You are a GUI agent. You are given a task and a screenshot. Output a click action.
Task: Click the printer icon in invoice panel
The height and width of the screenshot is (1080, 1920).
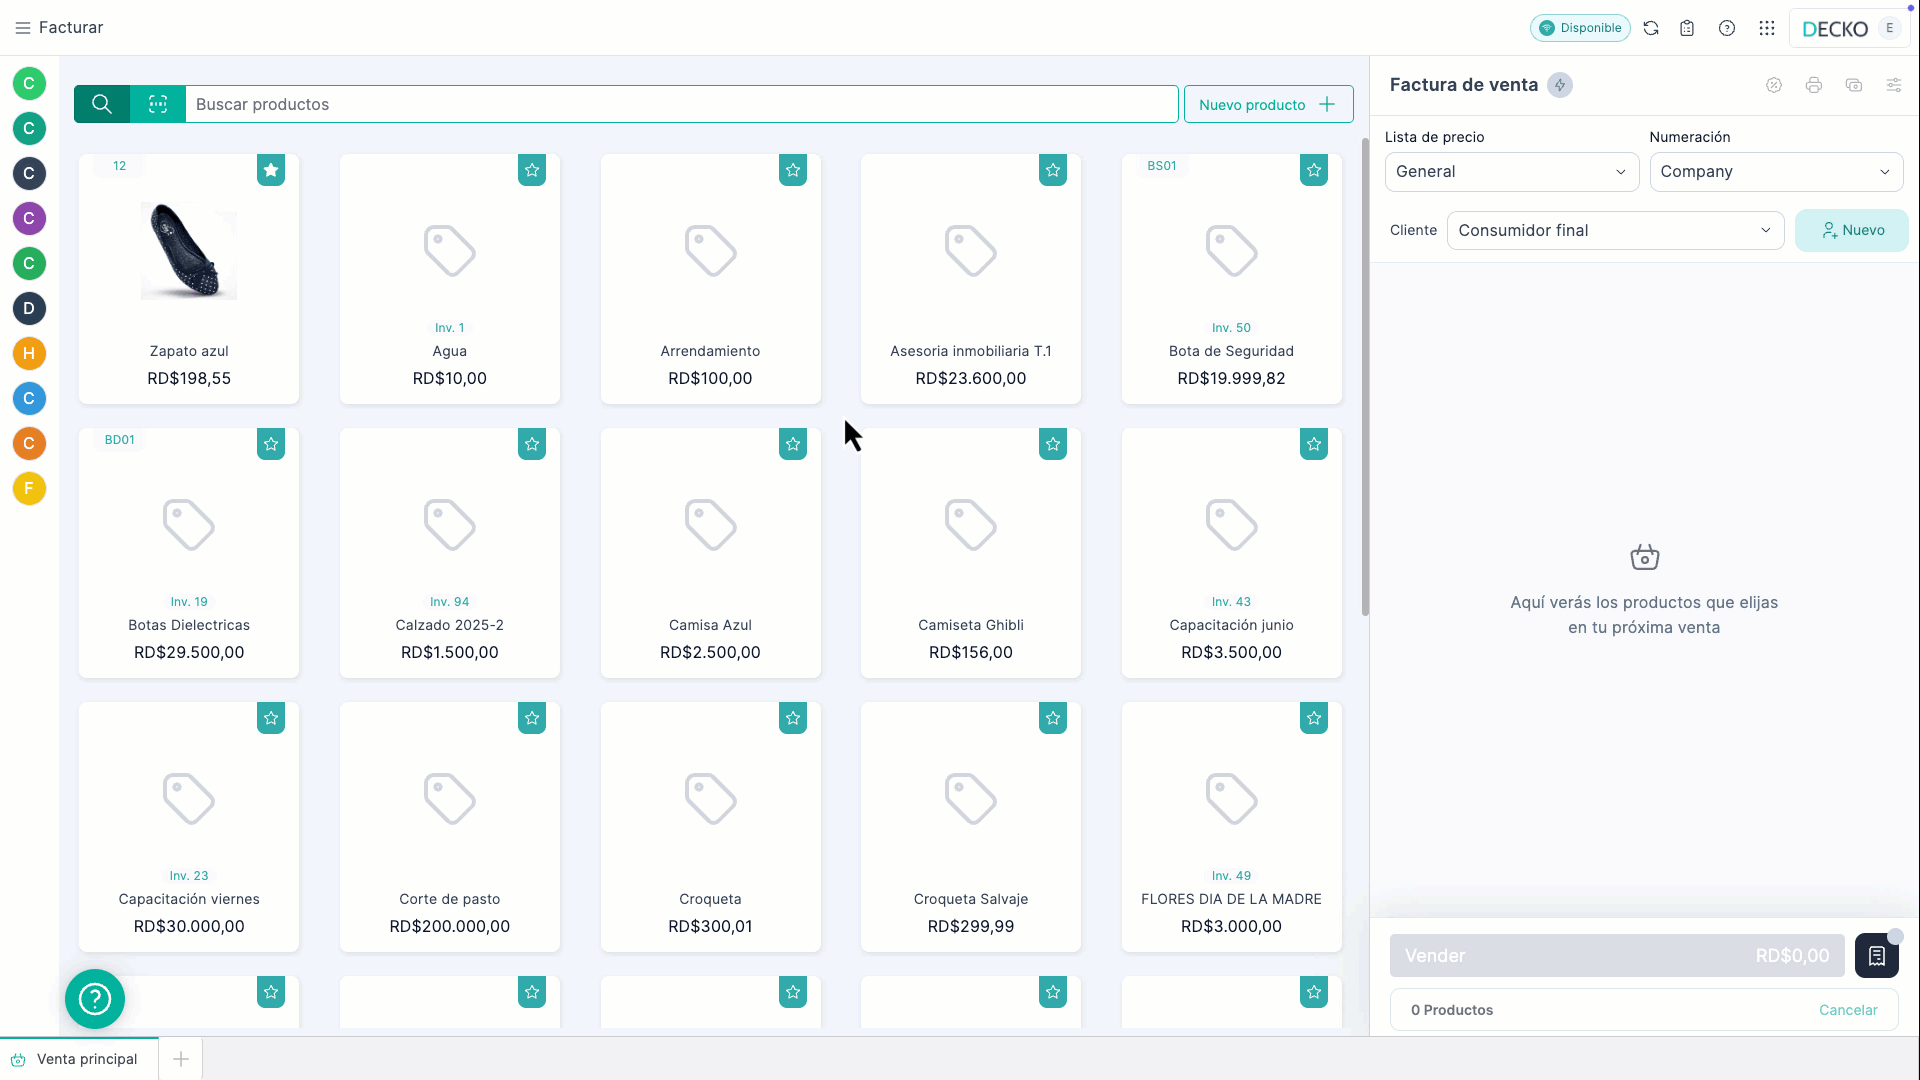click(x=1814, y=85)
